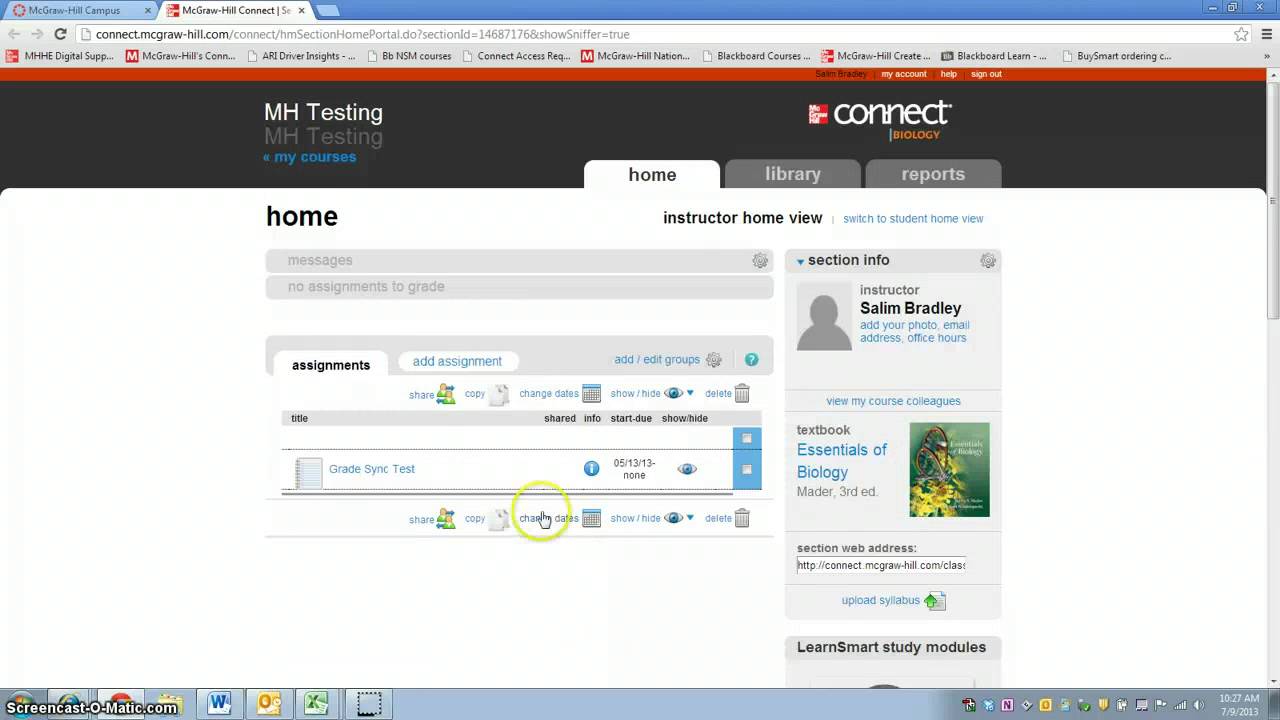
Task: Open the Essentials of Biology textbook link
Action: tap(842, 461)
